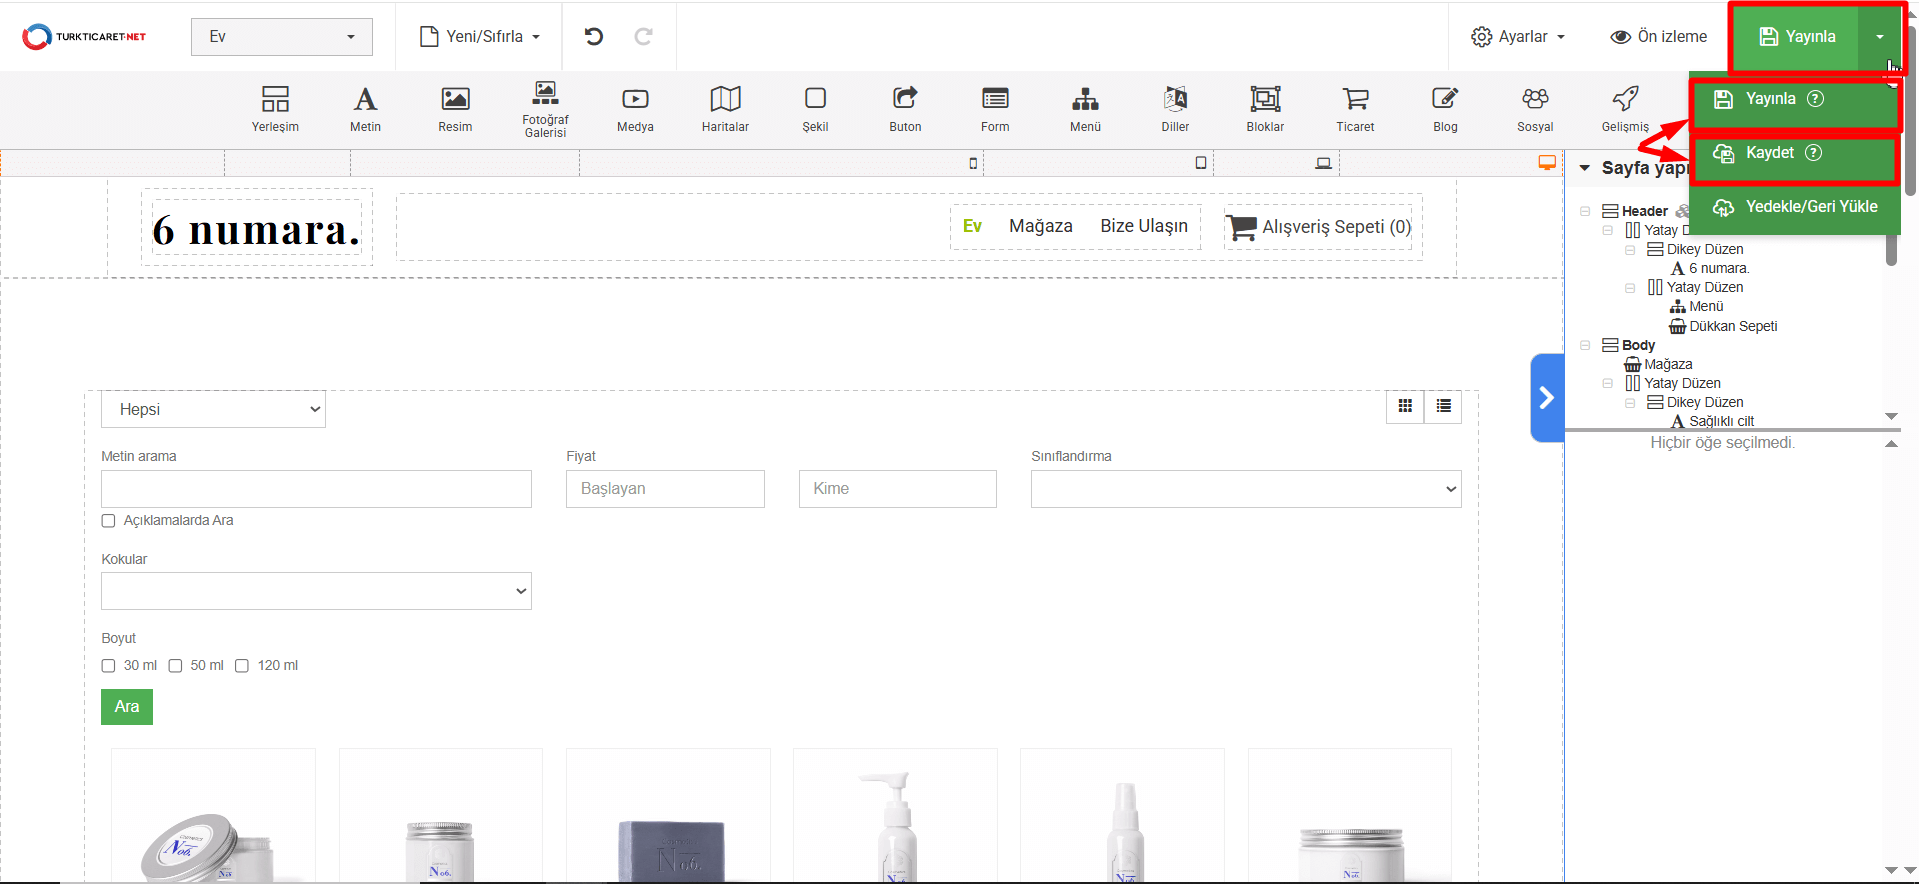
Task: Check the 30 ml size option
Action: pos(109,666)
